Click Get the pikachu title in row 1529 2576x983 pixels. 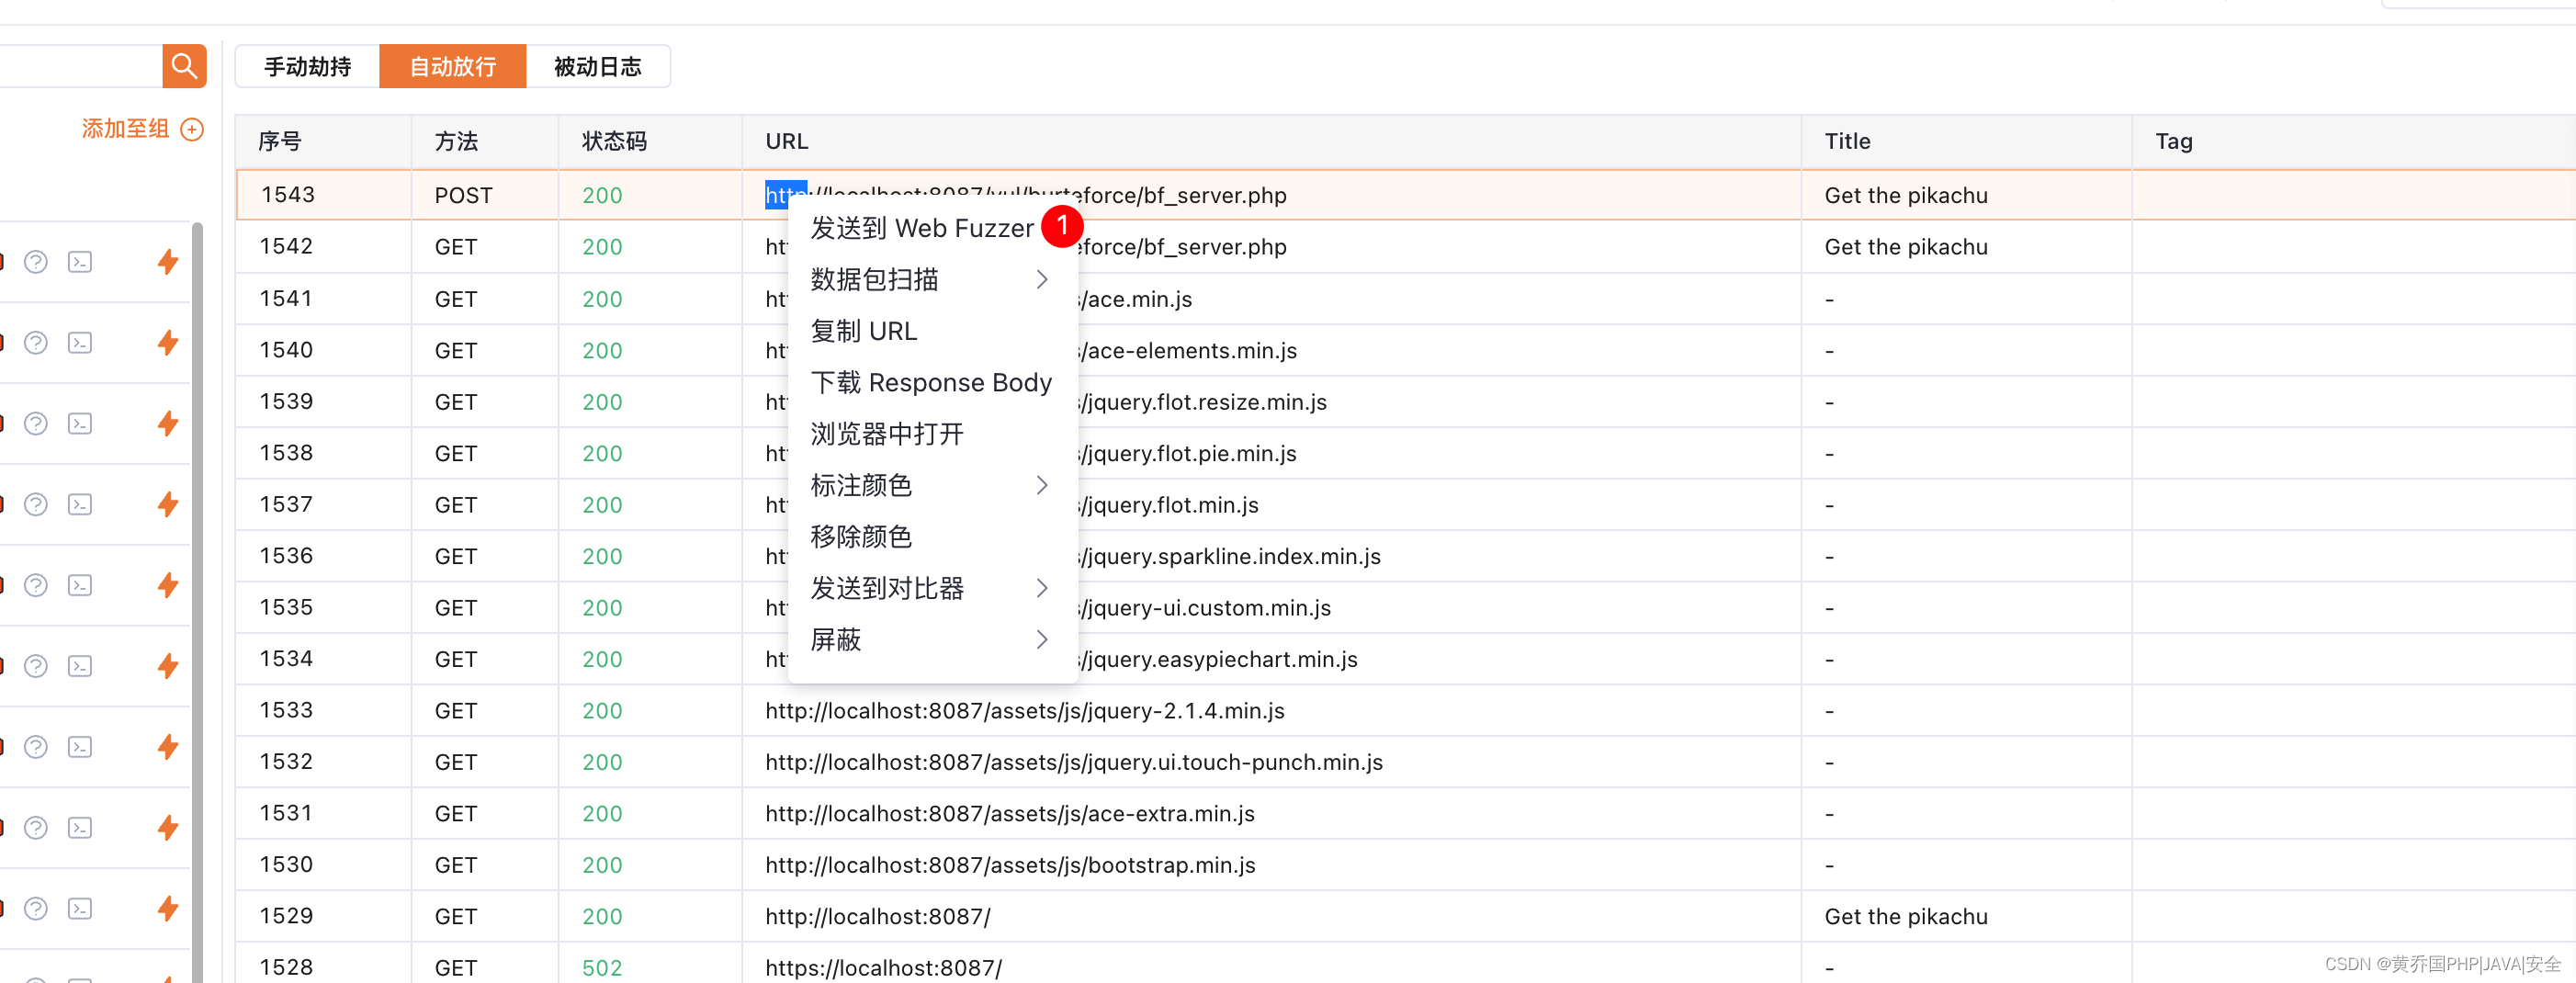[1906, 917]
